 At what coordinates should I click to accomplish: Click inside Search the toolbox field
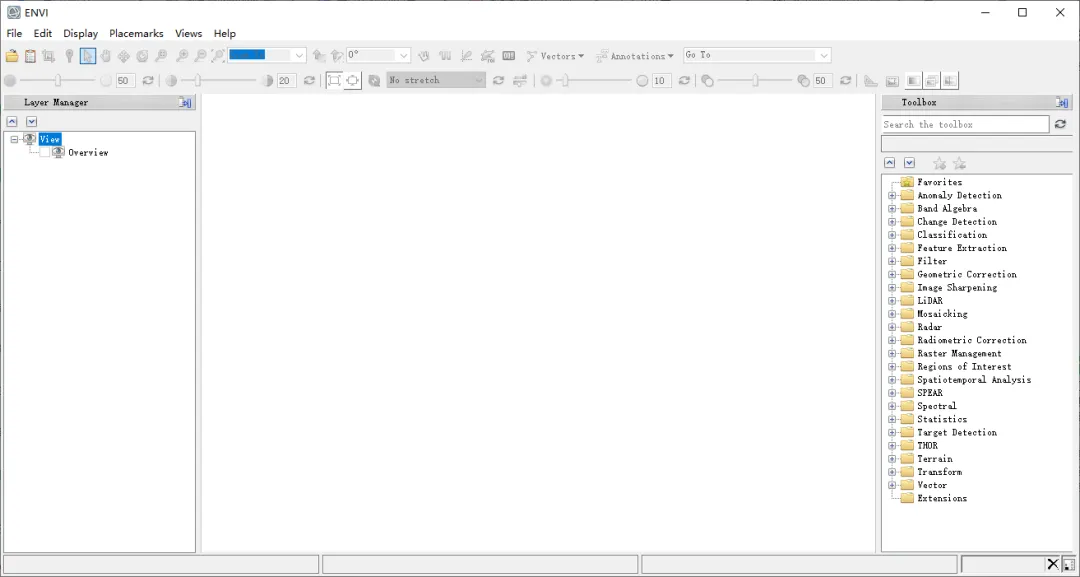tap(965, 125)
